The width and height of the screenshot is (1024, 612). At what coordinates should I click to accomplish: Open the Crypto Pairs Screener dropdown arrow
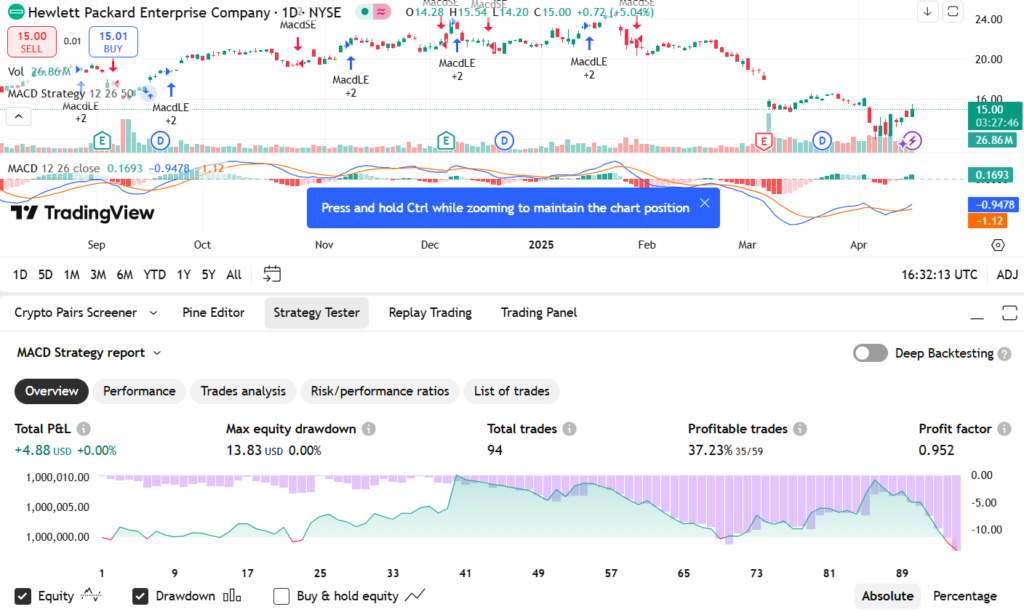point(153,313)
